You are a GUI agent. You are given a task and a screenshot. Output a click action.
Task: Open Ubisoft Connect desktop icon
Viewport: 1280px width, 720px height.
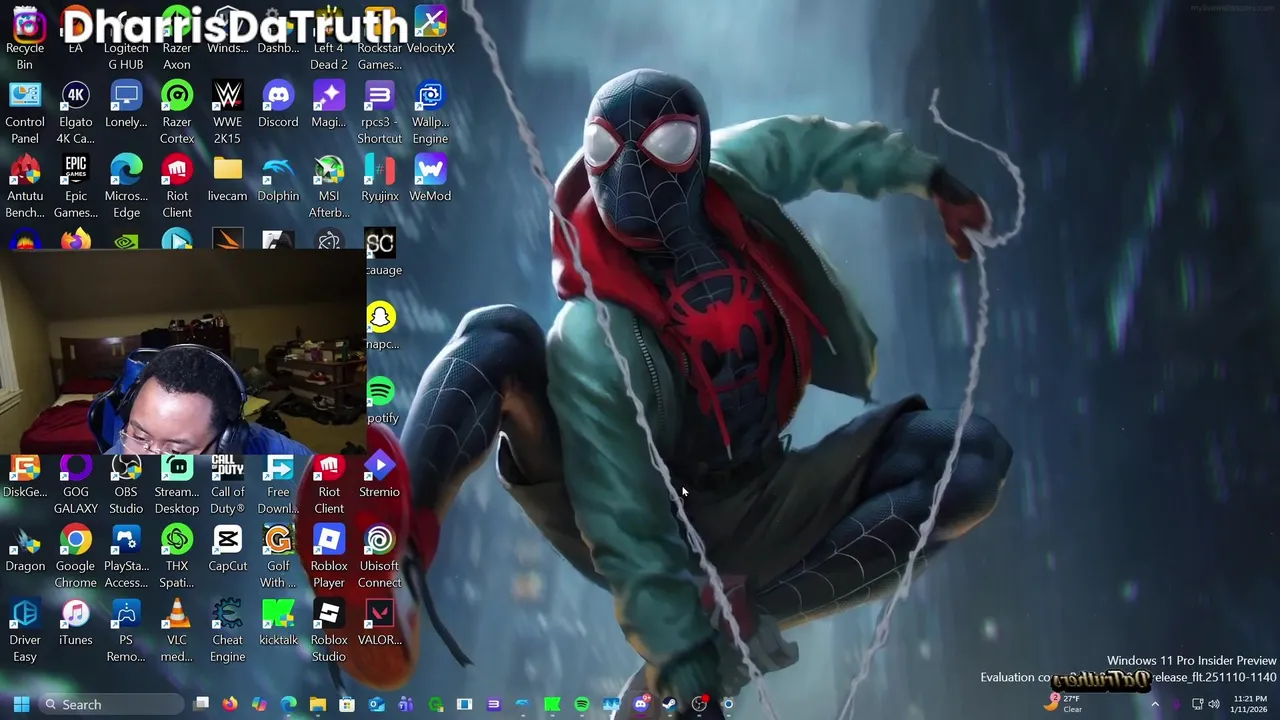click(379, 557)
